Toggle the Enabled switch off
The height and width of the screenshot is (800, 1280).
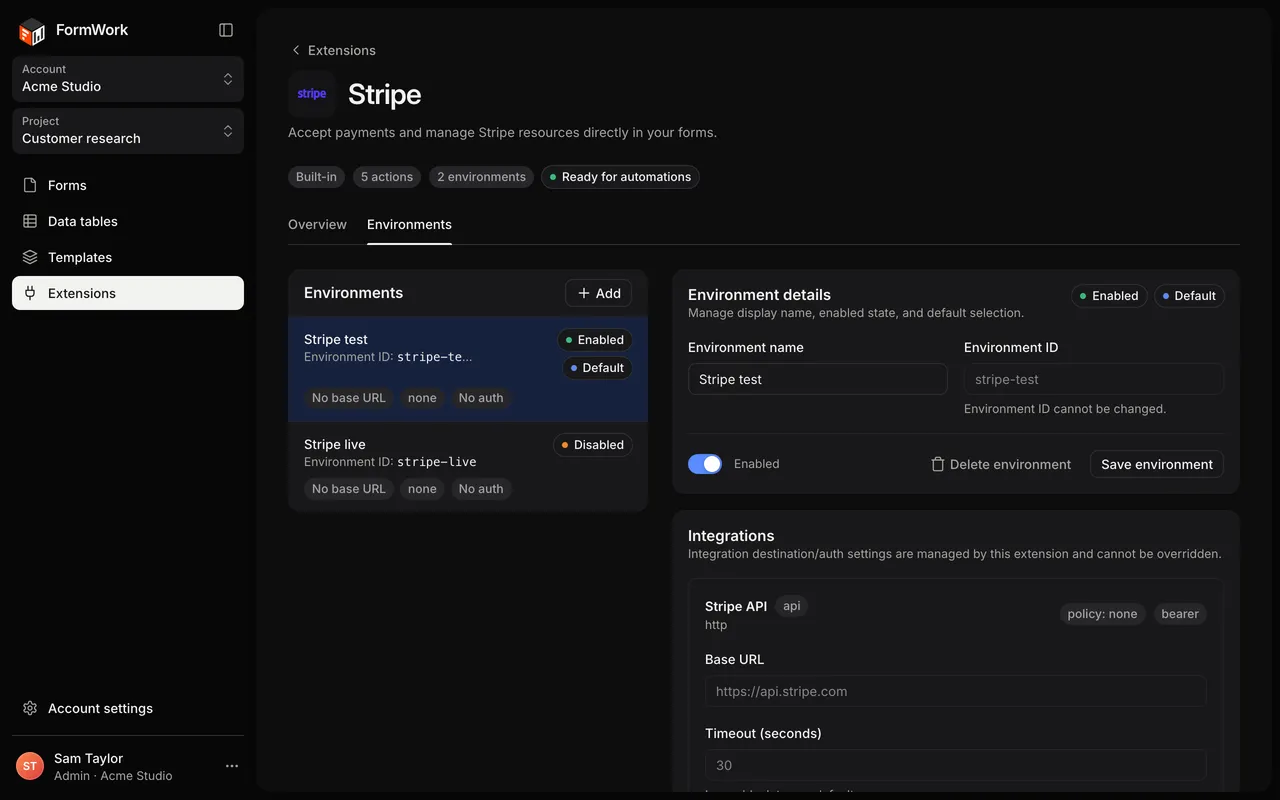tap(705, 464)
